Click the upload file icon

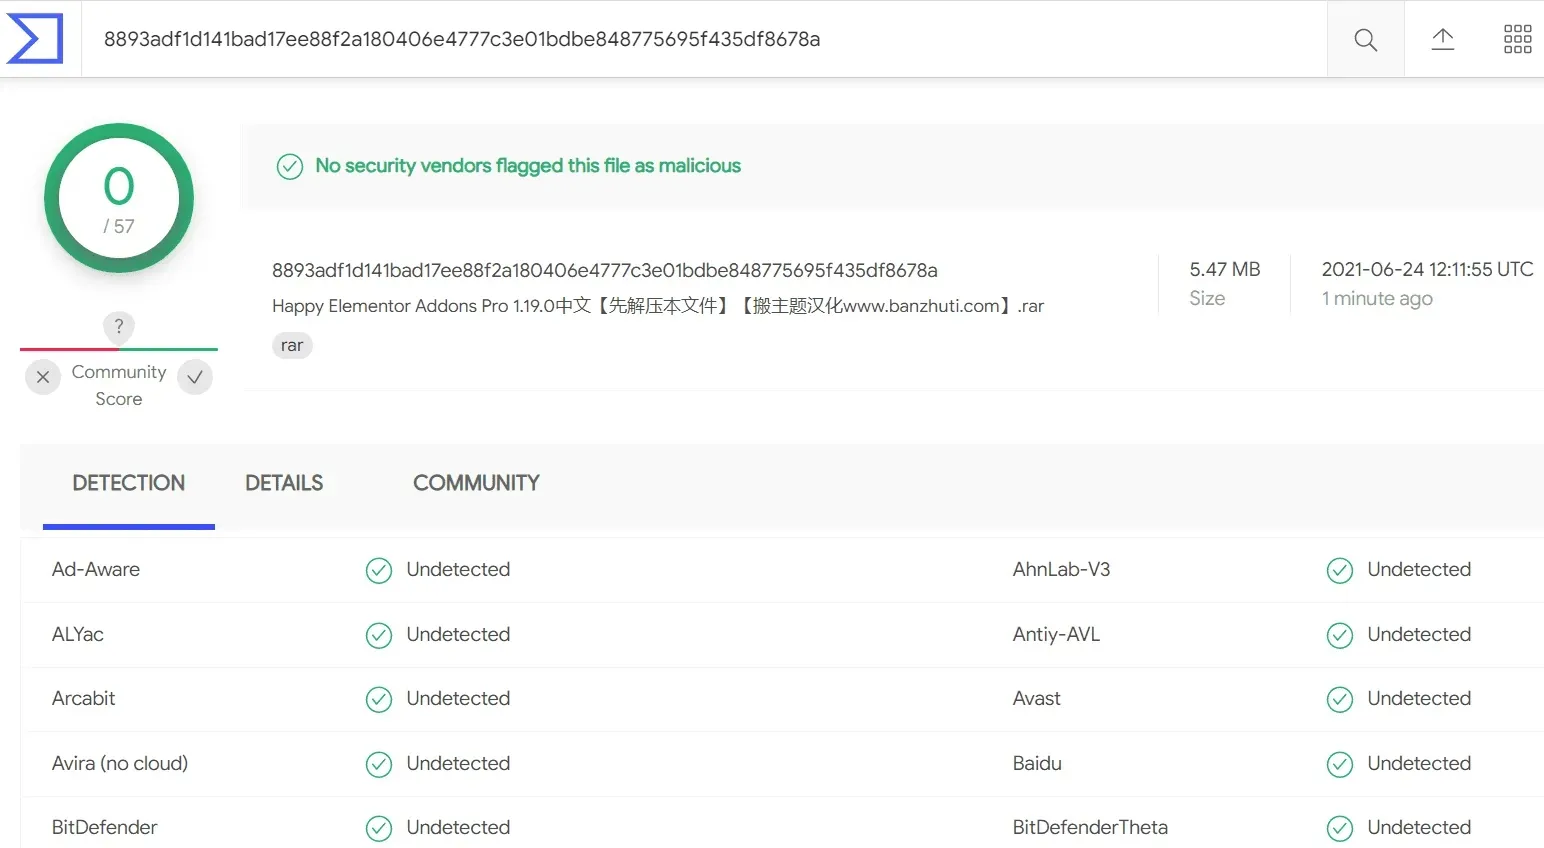(x=1442, y=40)
